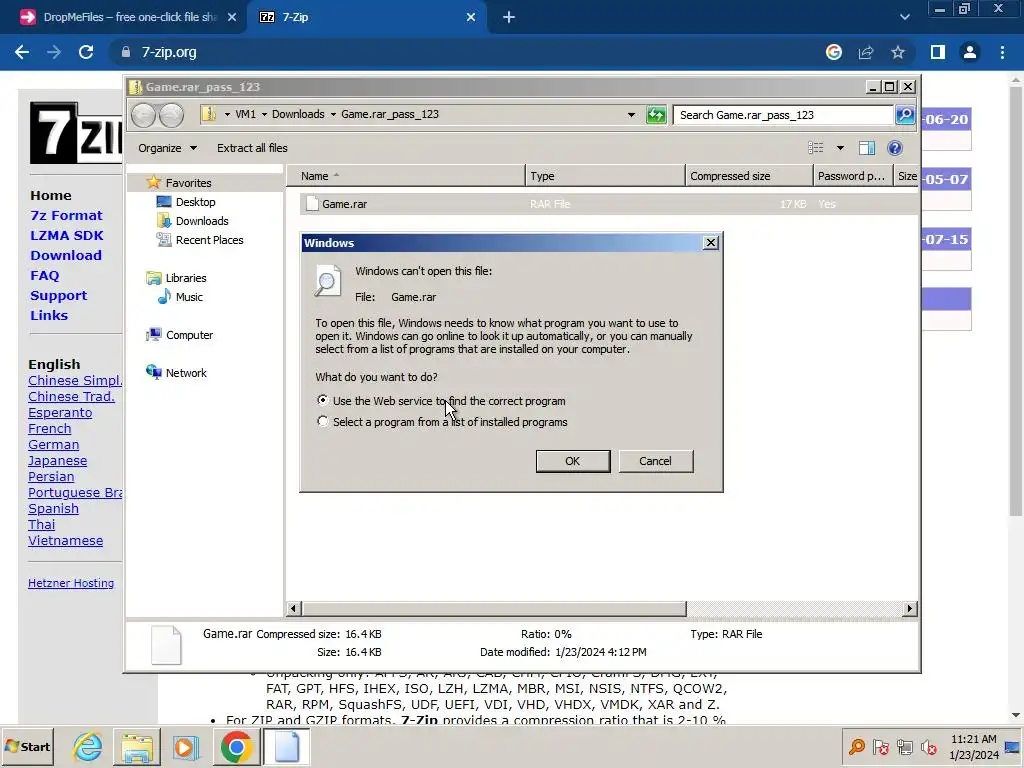This screenshot has width=1024, height=768.
Task: Switch to the DropMeFiles browser tab
Action: 129,17
